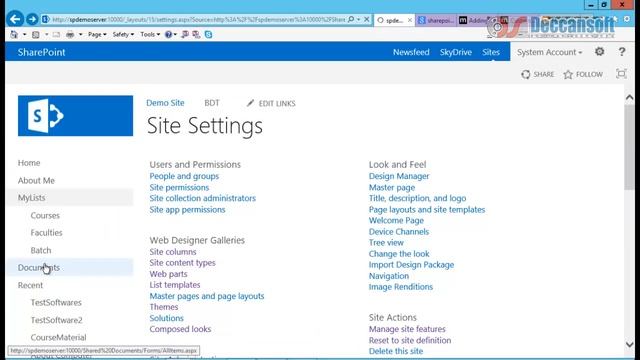Click the browser Back arrow button
The height and width of the screenshot is (360, 640).
pyautogui.click(x=15, y=19)
